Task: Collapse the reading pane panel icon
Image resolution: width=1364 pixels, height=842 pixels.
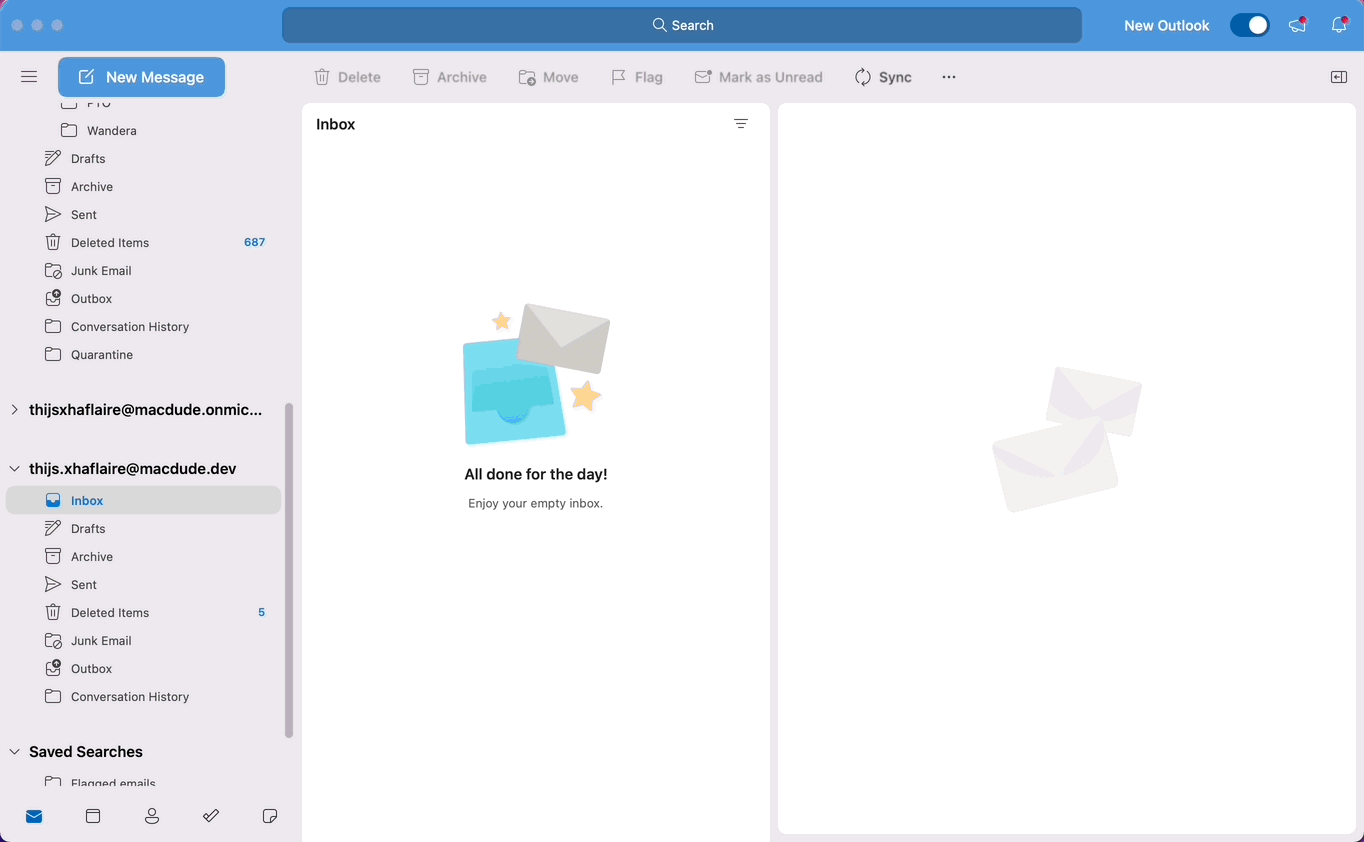Action: pyautogui.click(x=1339, y=77)
